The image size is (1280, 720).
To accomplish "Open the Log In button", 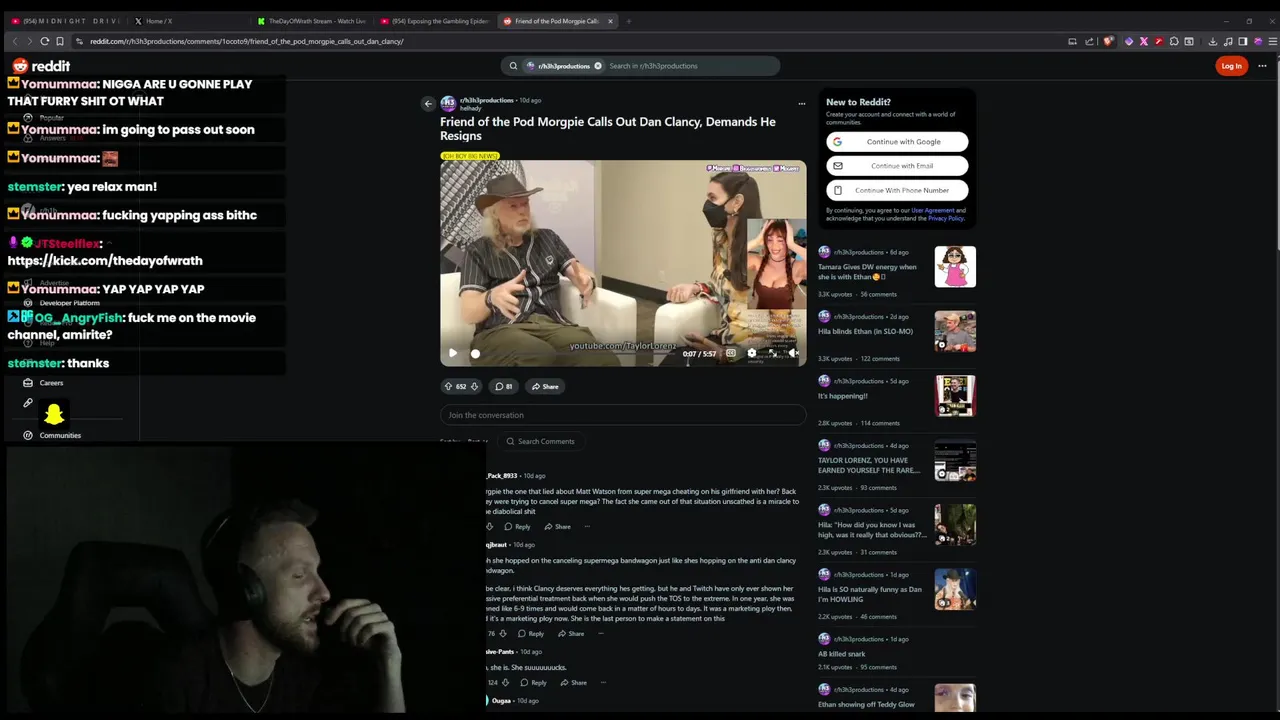I will click(x=1231, y=66).
